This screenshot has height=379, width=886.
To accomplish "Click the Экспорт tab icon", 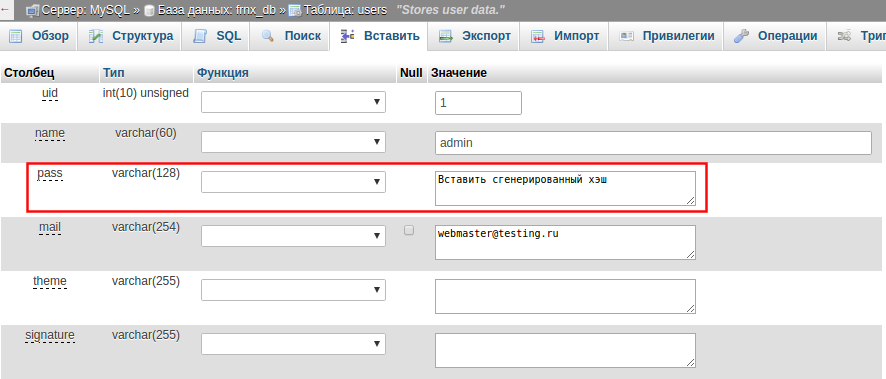I will (x=445, y=37).
